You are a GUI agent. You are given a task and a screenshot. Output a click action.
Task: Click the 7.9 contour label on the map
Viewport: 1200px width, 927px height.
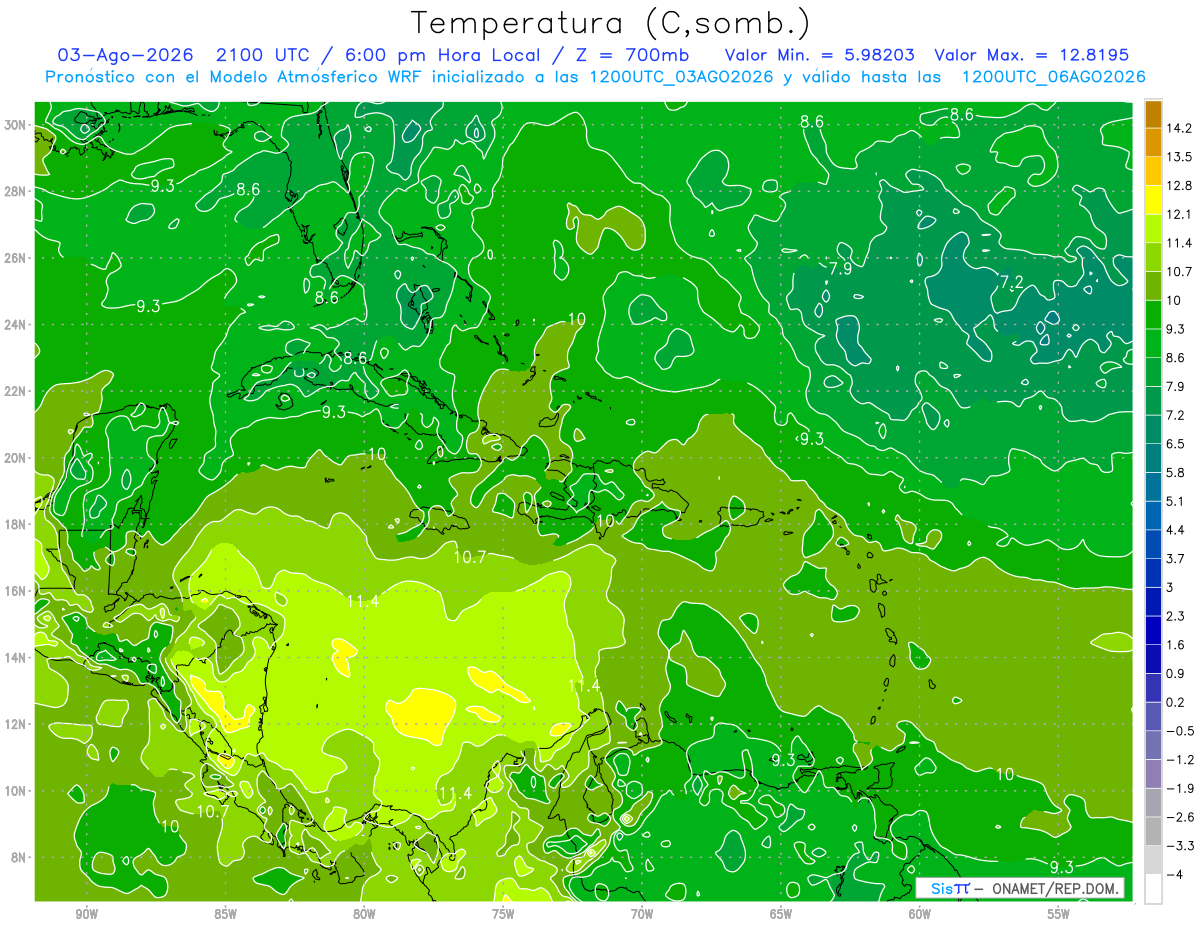click(x=840, y=268)
